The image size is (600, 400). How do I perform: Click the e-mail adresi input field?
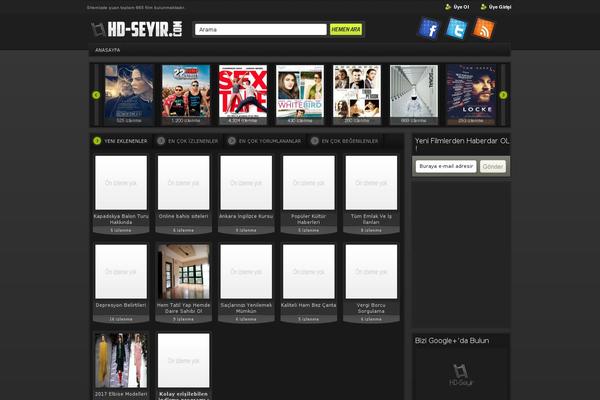(x=446, y=167)
